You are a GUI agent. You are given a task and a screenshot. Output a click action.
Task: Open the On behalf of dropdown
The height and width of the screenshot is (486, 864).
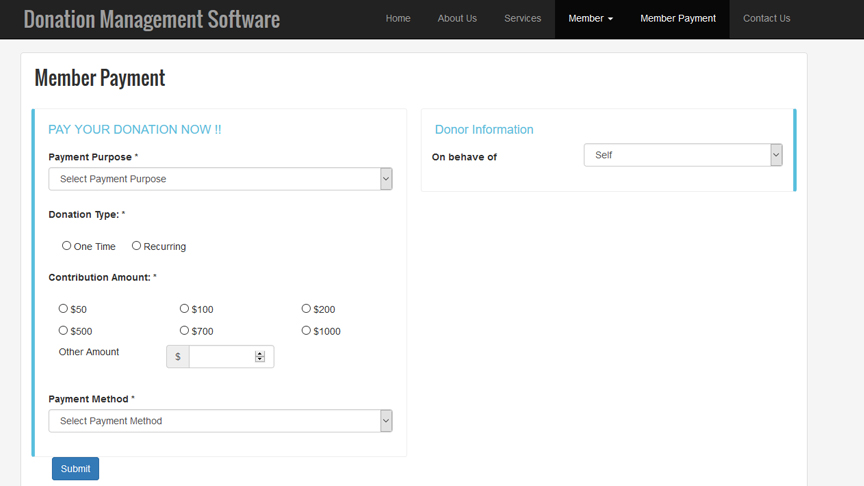pos(682,155)
